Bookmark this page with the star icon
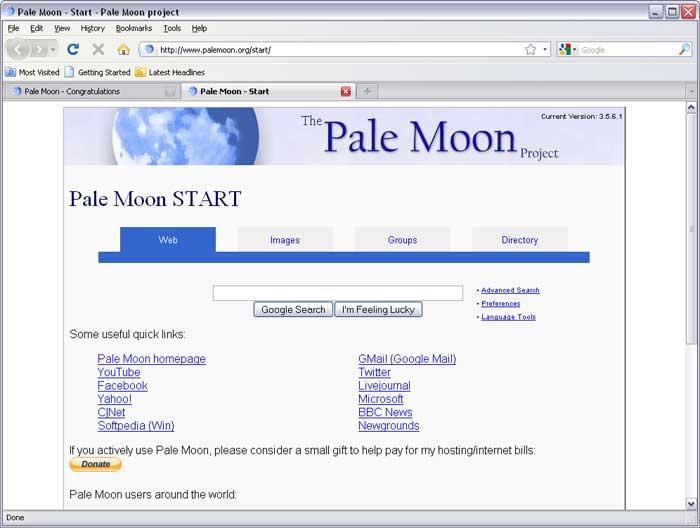 (x=530, y=50)
